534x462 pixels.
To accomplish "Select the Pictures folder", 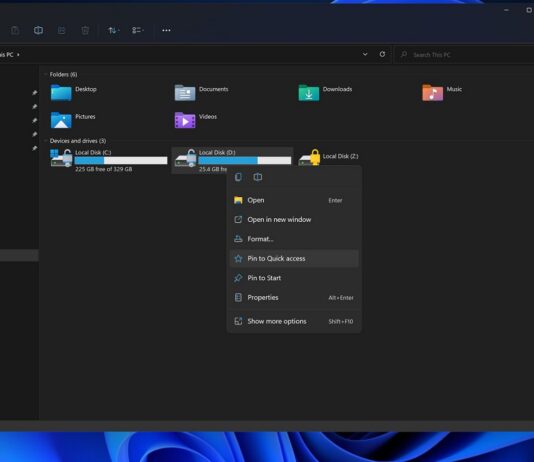I will [x=61, y=120].
